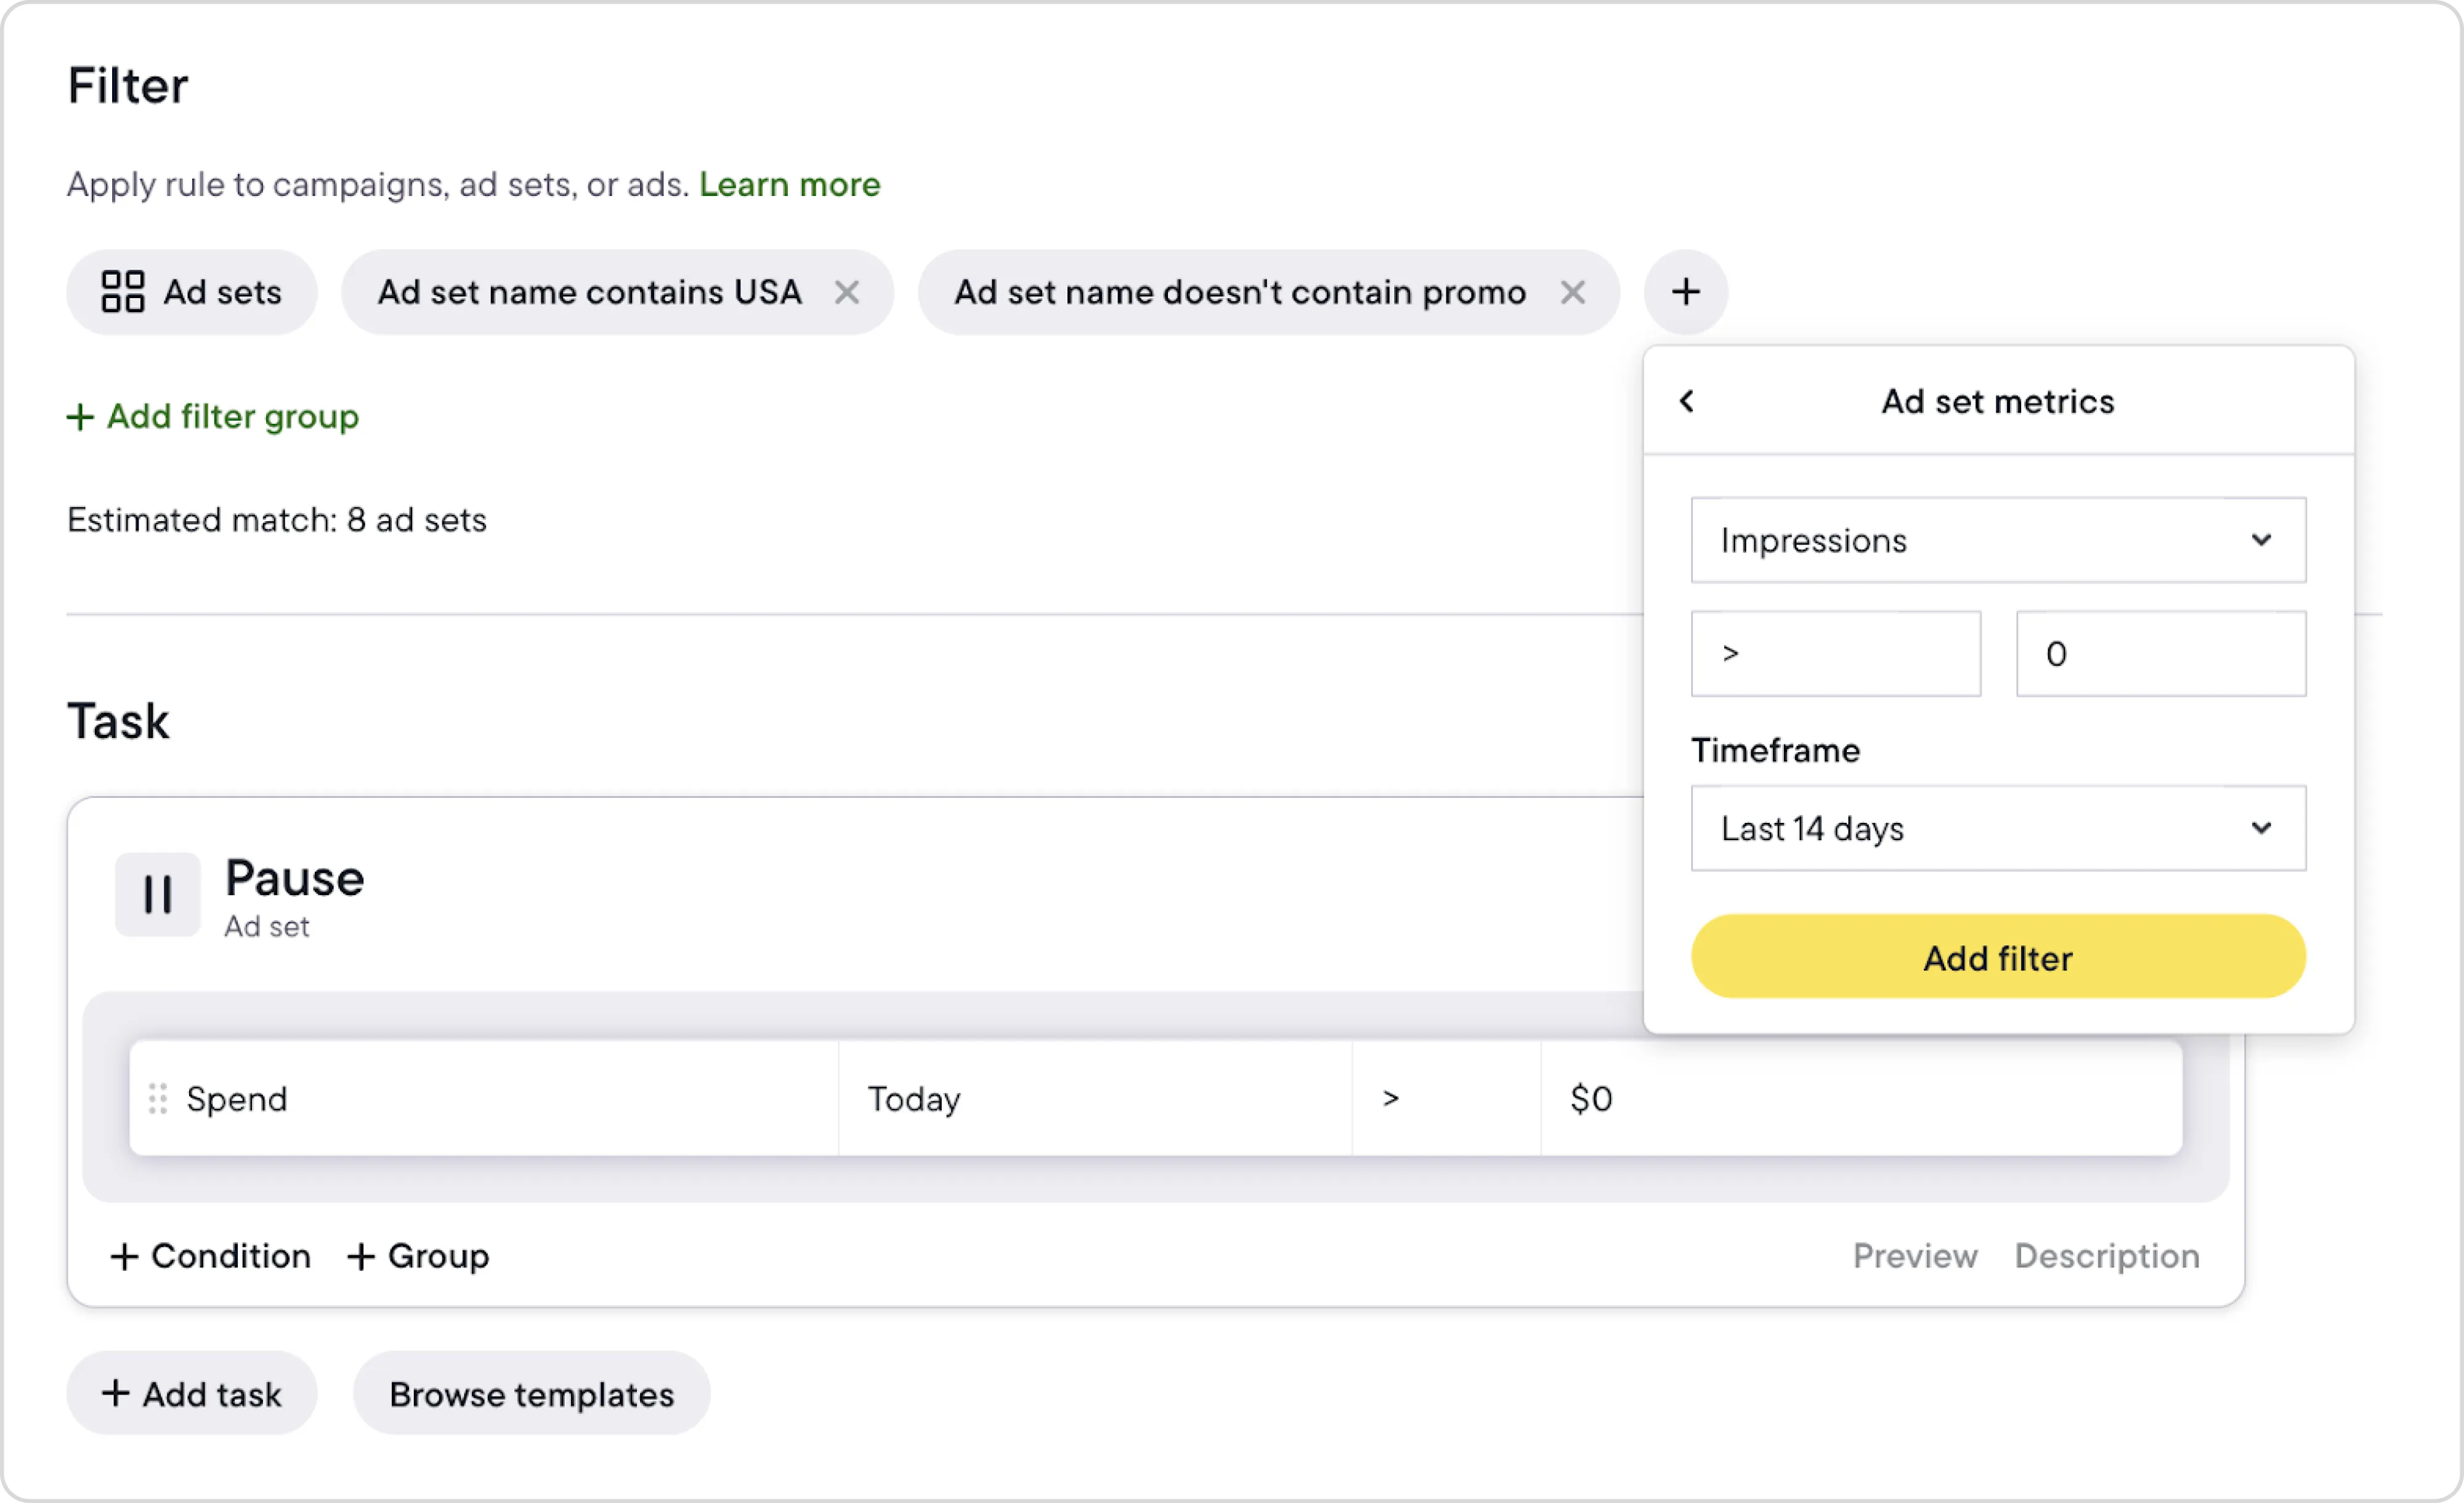Remove the 'contains USA' filter chip
The width and height of the screenshot is (2464, 1503).
846,293
